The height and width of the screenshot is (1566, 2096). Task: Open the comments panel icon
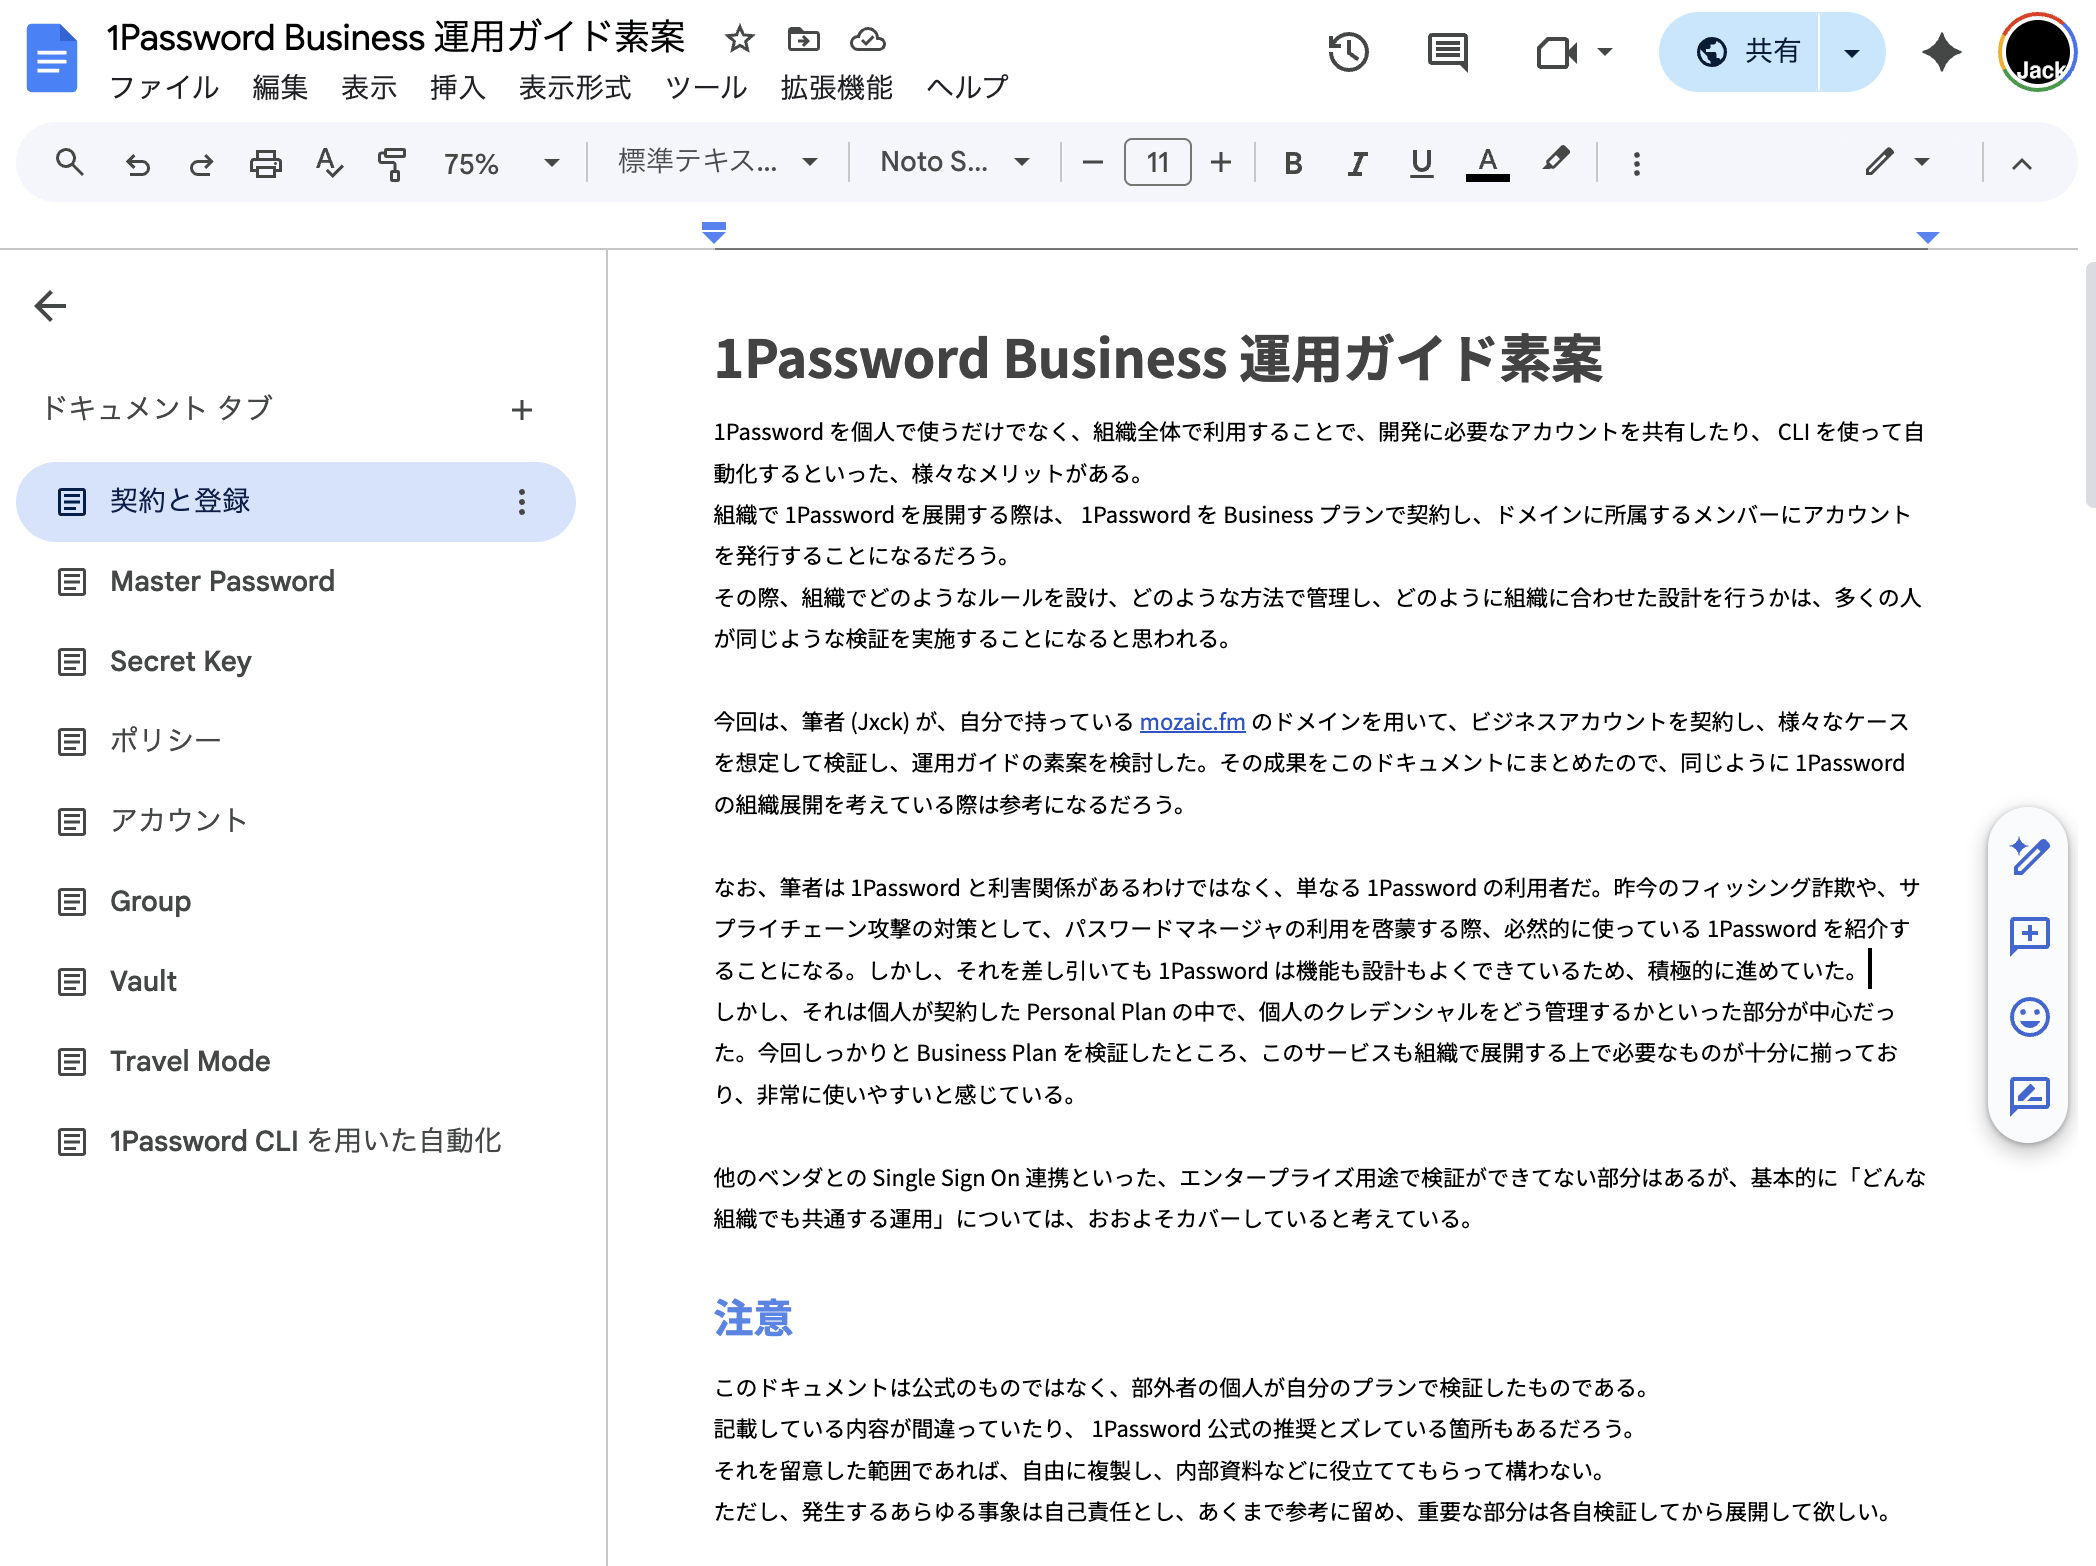1447,51
